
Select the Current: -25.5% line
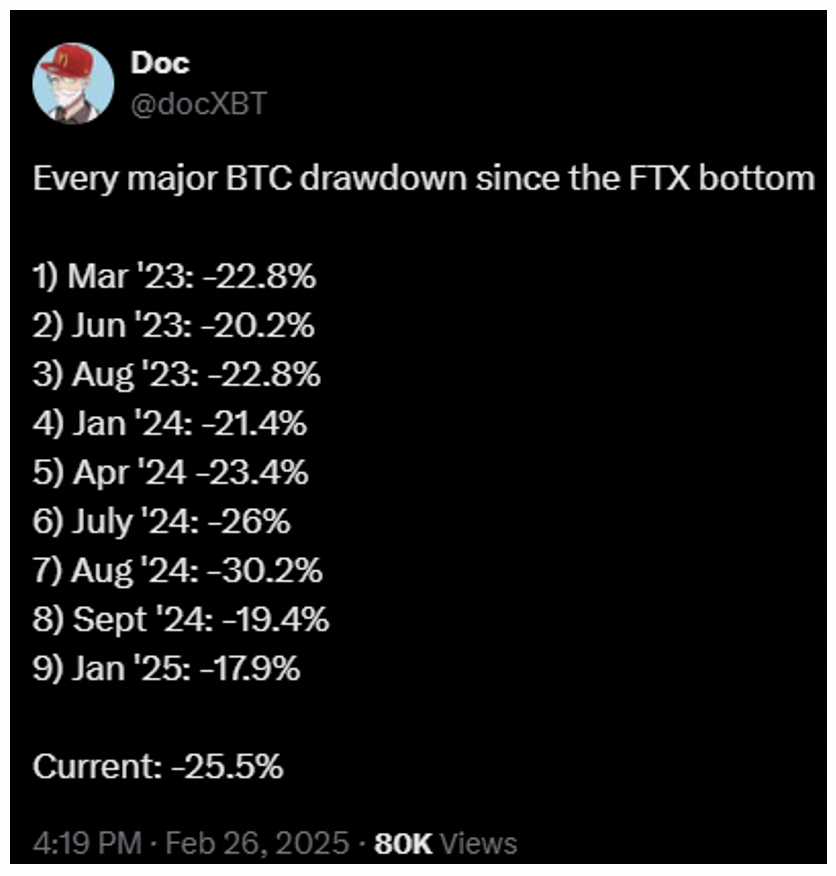[158, 767]
